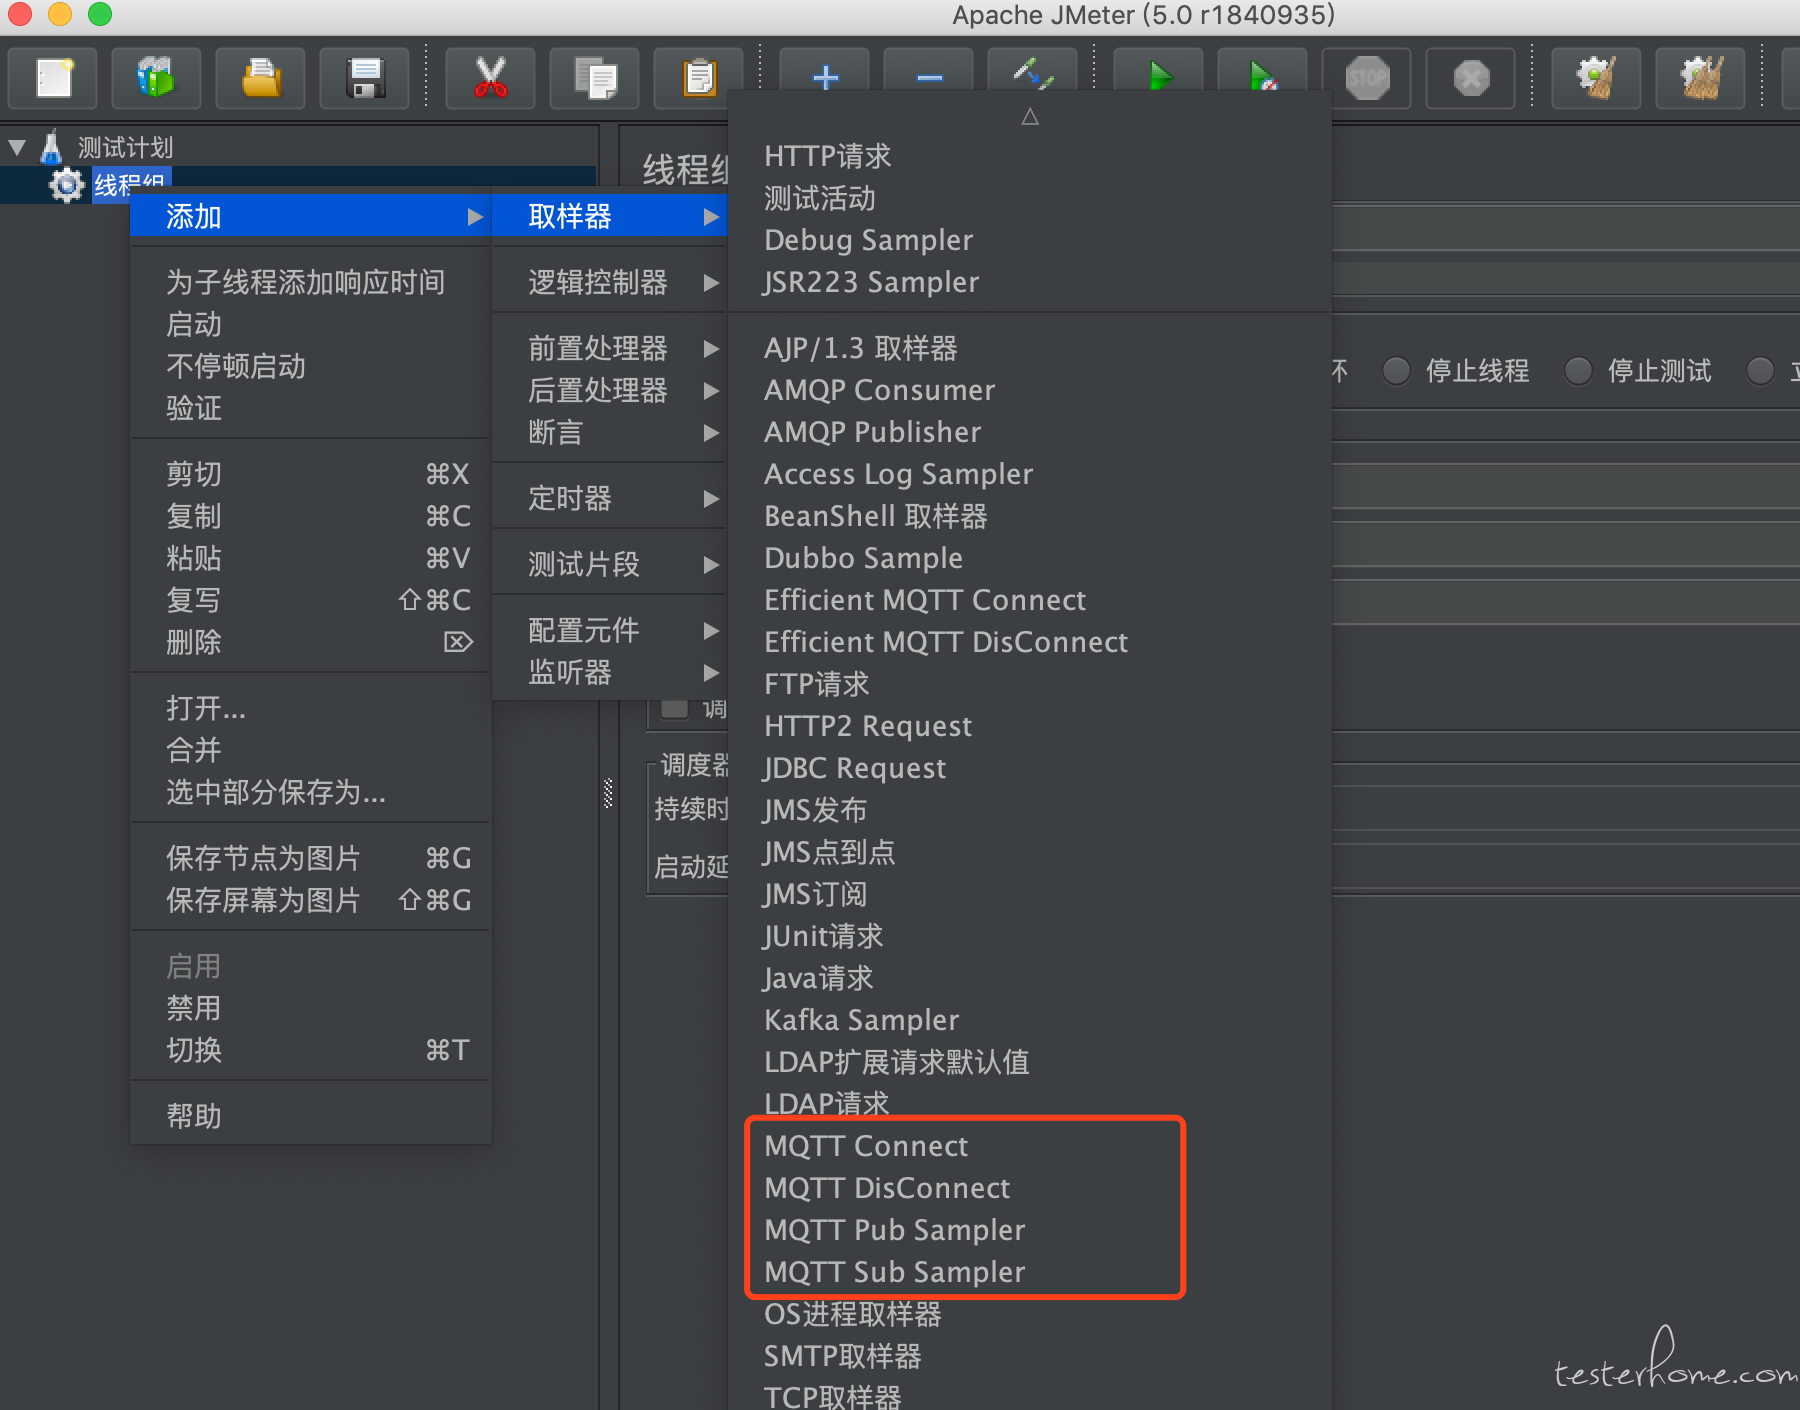Open the 取样器 submenu
This screenshot has height=1410, width=1800.
[609, 216]
